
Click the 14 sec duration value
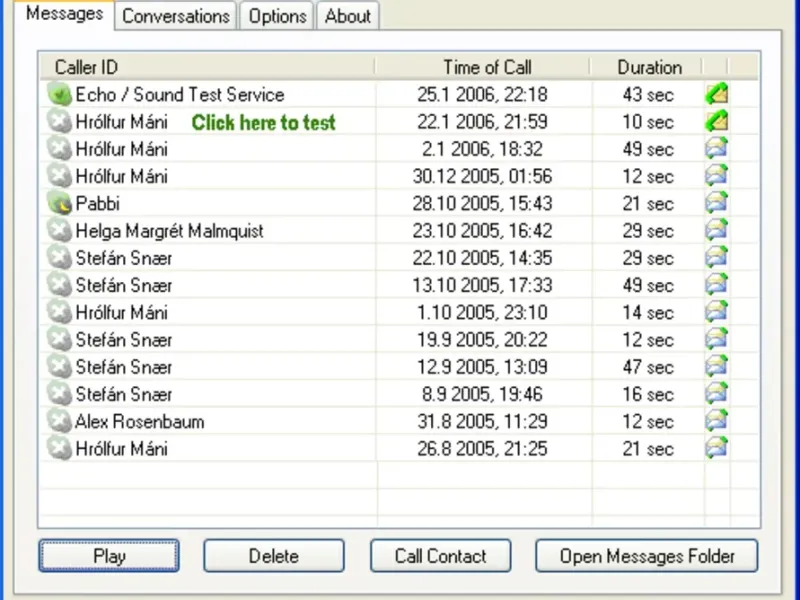[x=648, y=312]
